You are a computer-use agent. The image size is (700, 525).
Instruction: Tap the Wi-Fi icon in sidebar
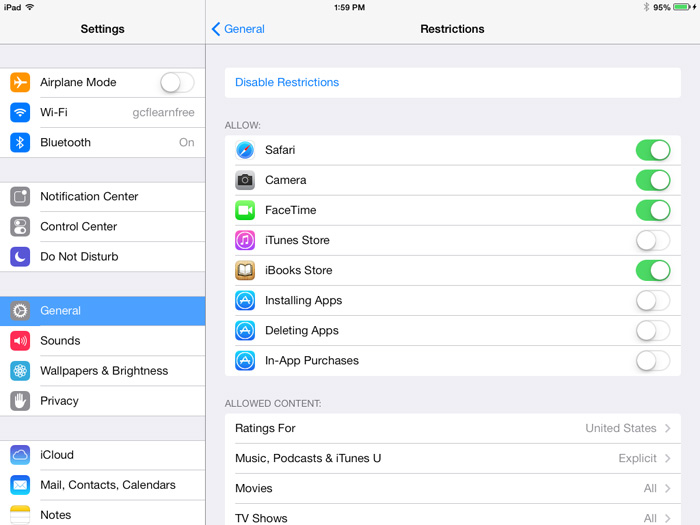click(20, 112)
